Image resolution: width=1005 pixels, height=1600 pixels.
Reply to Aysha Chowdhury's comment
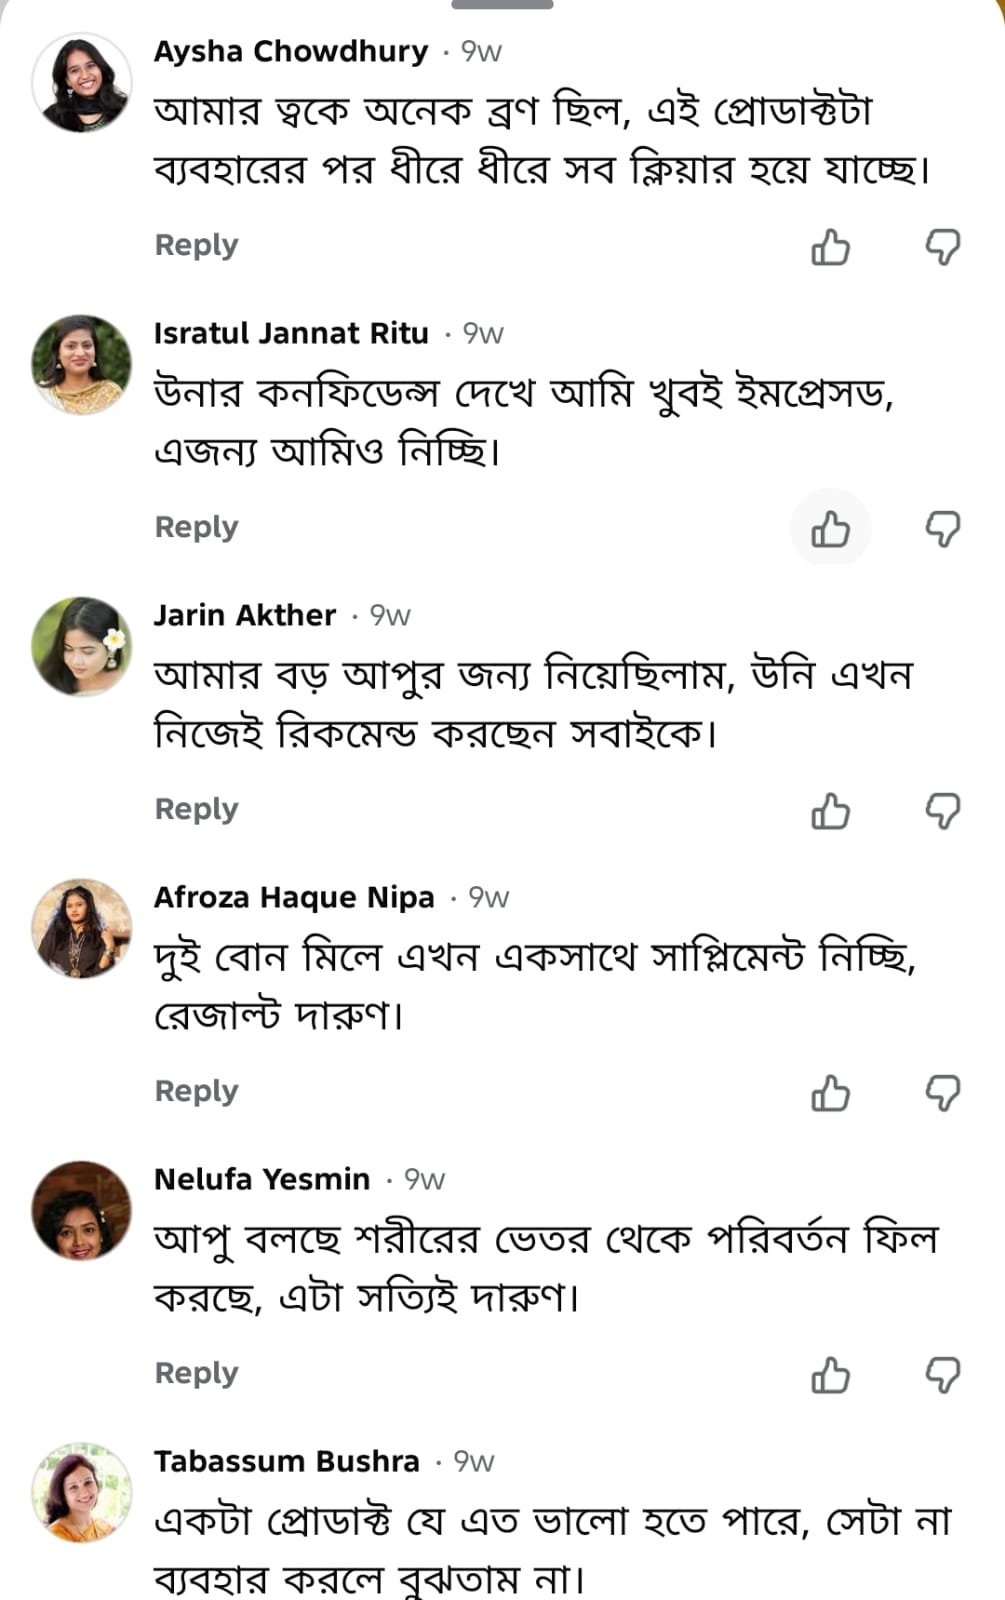click(196, 245)
